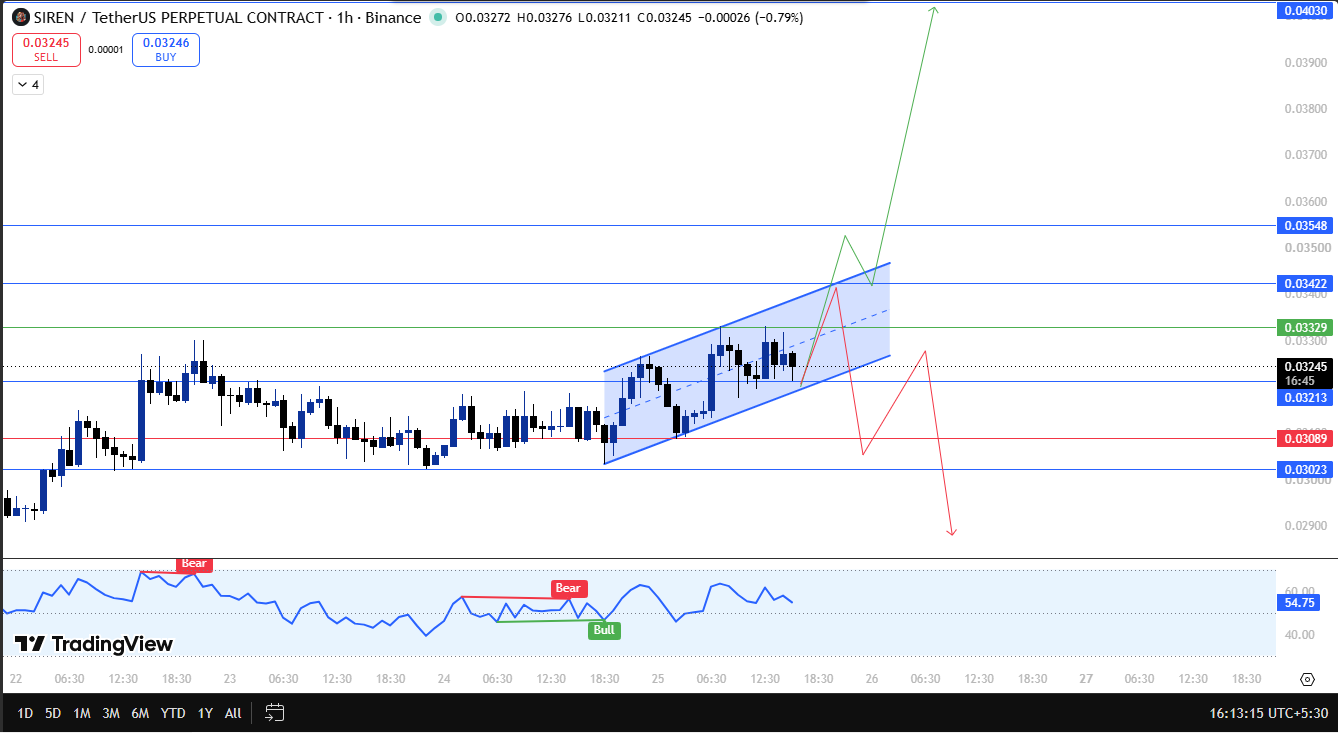Select the 3M time range
The image size is (1338, 733).
[111, 713]
